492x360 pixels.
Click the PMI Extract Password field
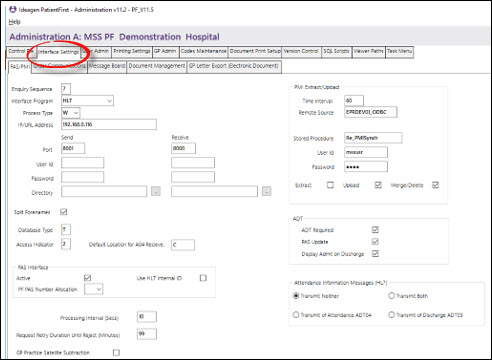point(366,167)
